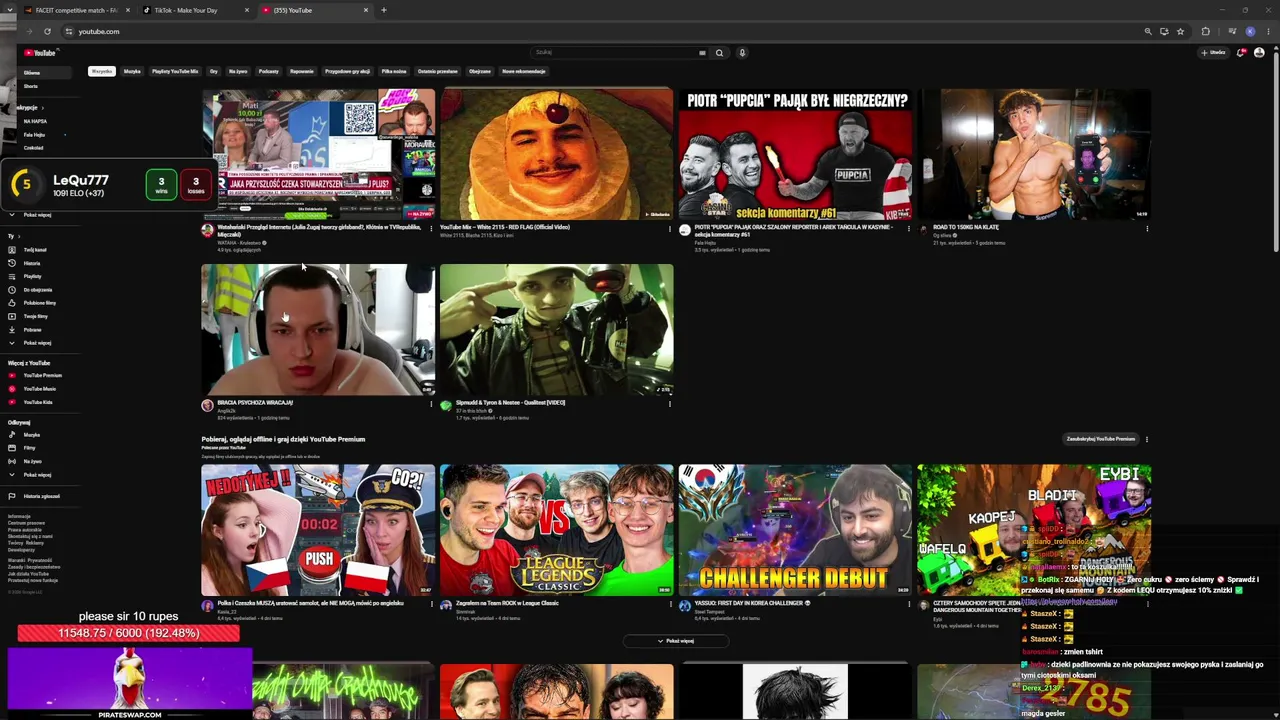Expand Pokaż więcej below Pobrane
The image size is (1280, 720).
click(x=37, y=343)
